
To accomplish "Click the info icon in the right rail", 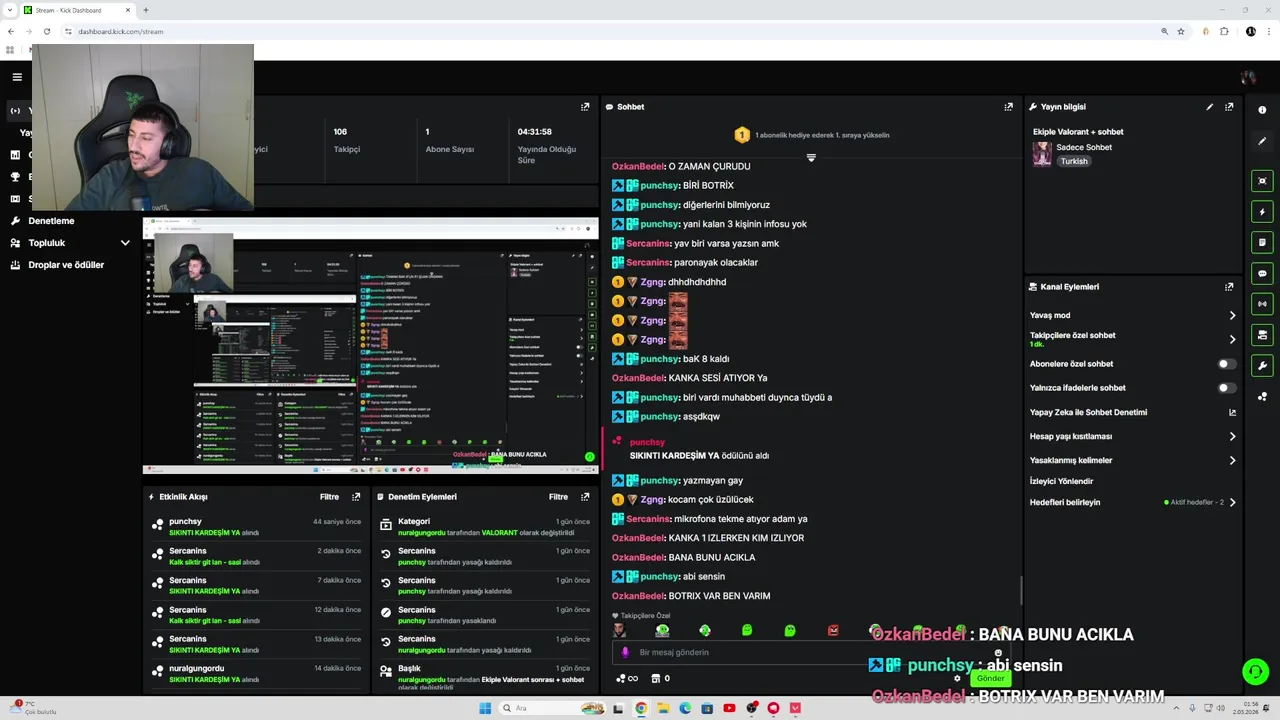I will [1262, 110].
